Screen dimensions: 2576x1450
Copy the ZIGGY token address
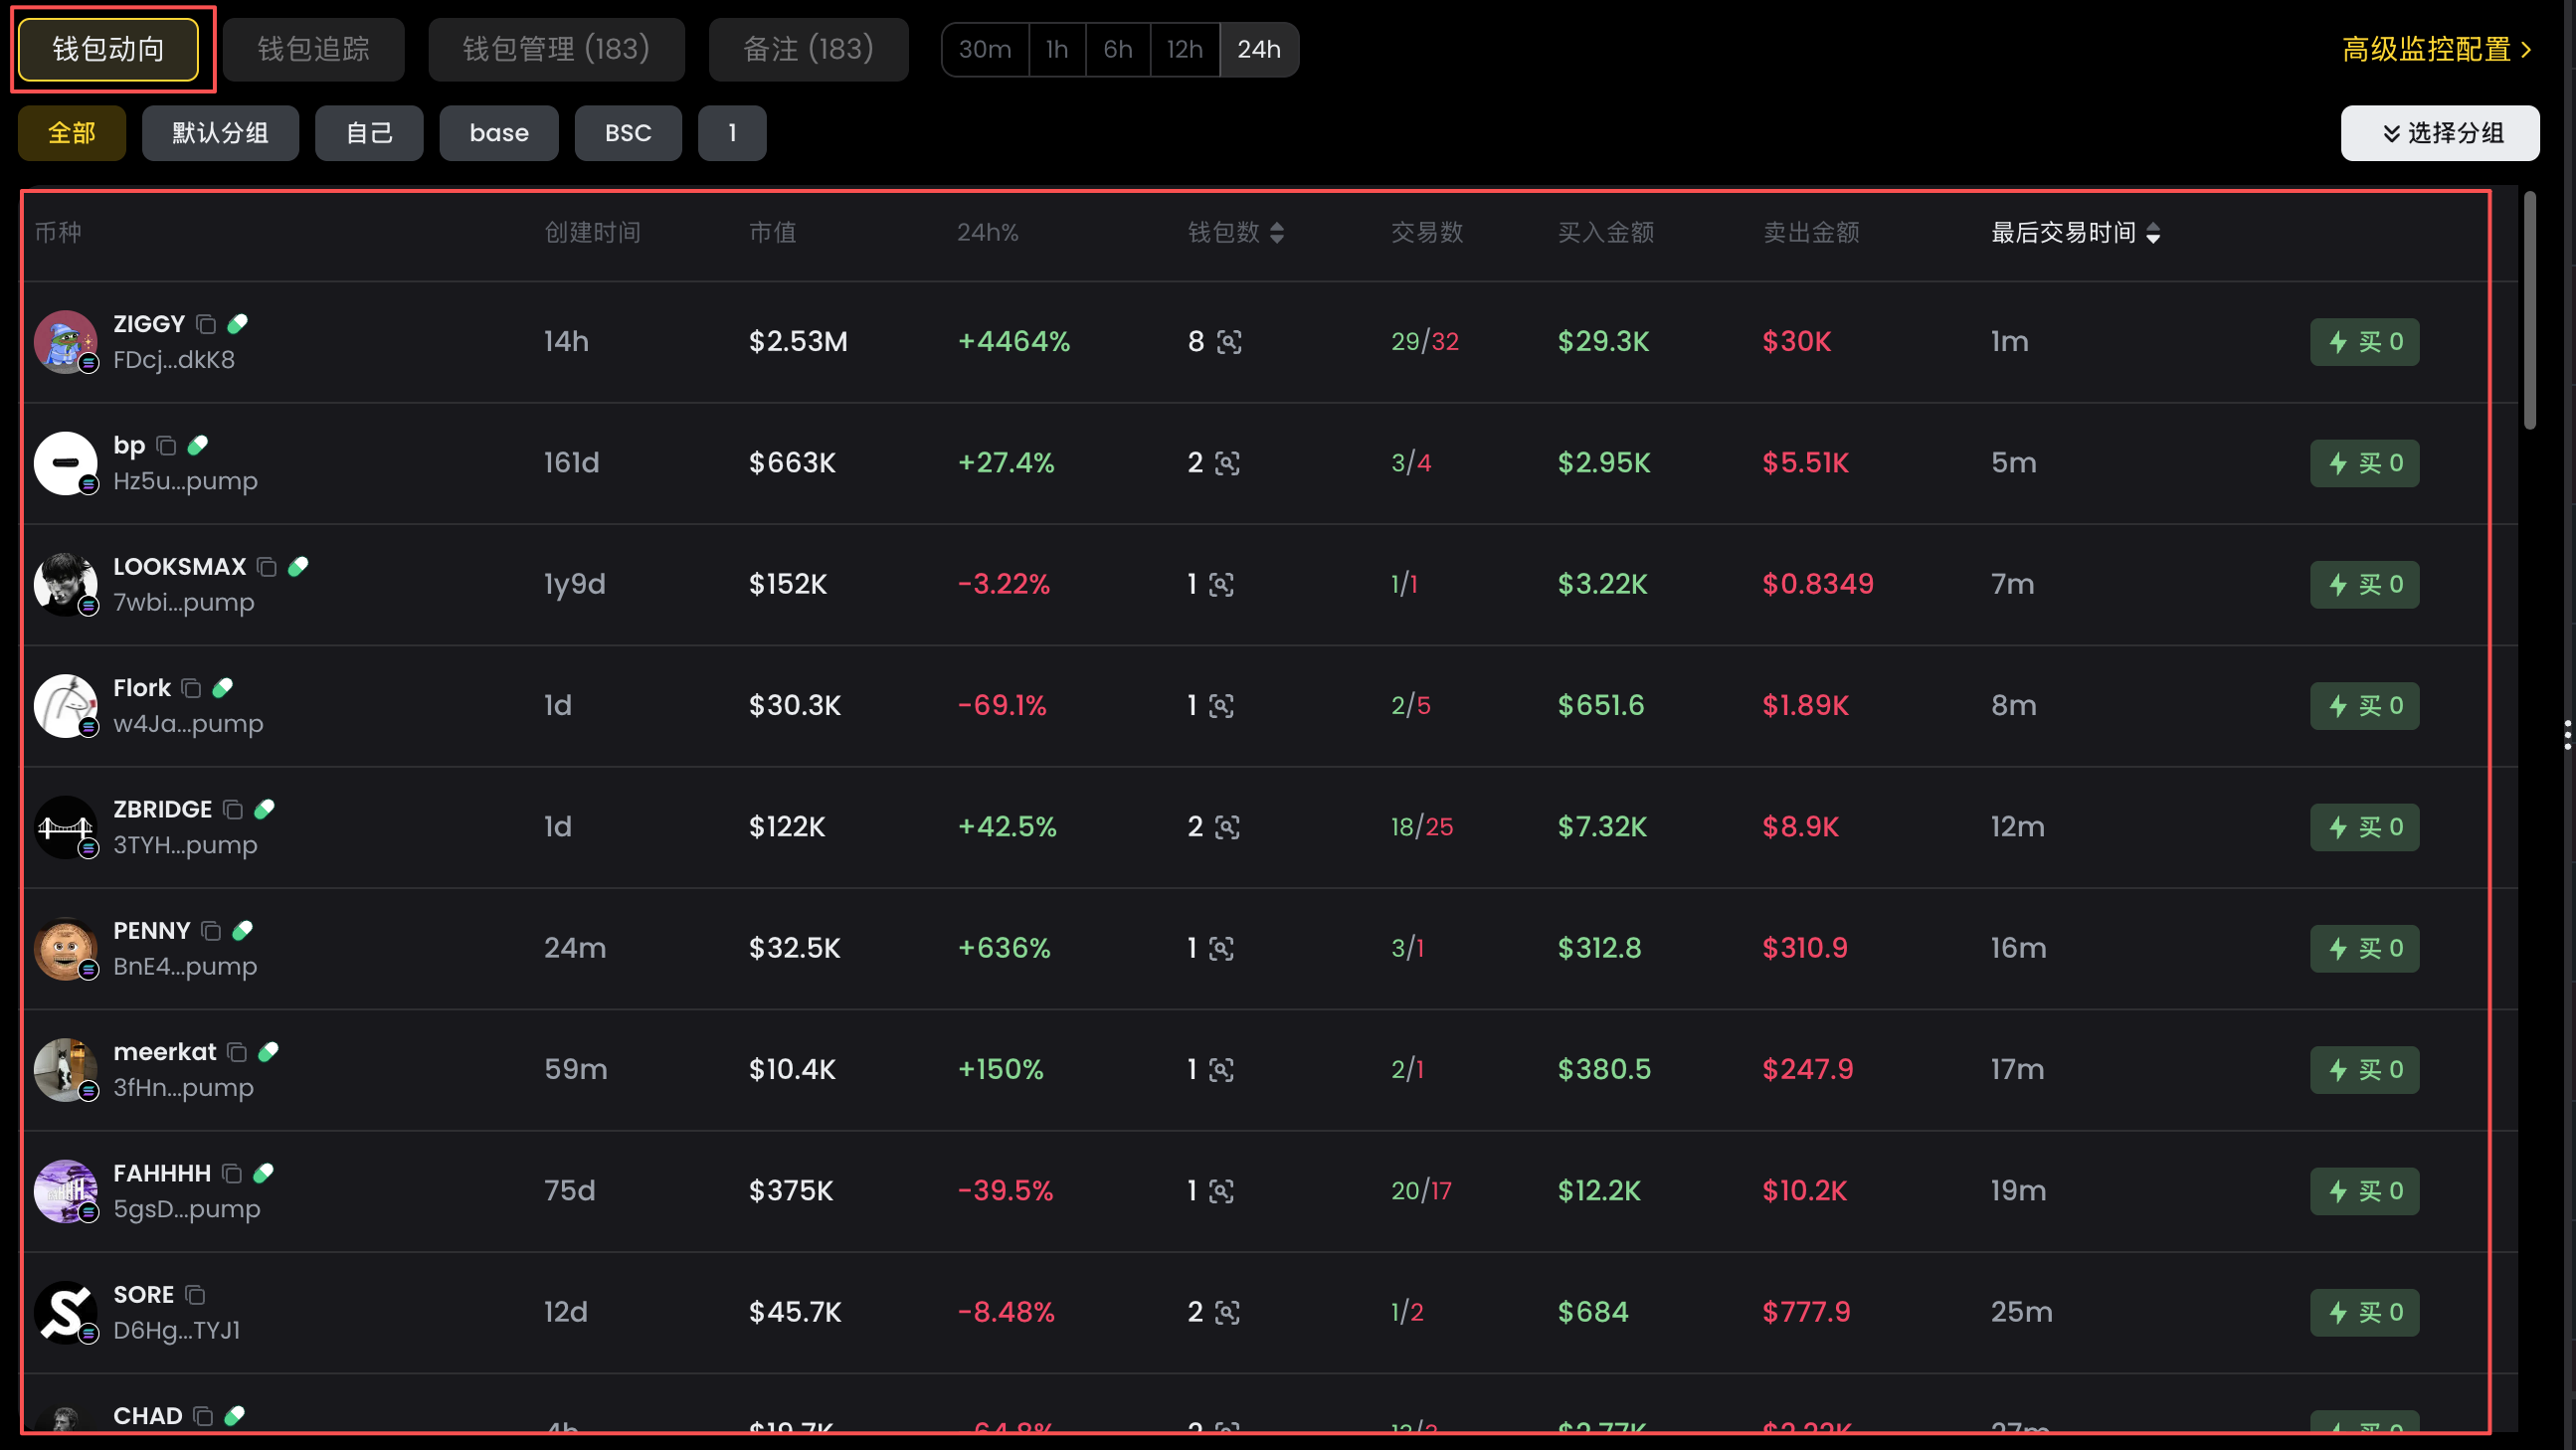pyautogui.click(x=206, y=324)
